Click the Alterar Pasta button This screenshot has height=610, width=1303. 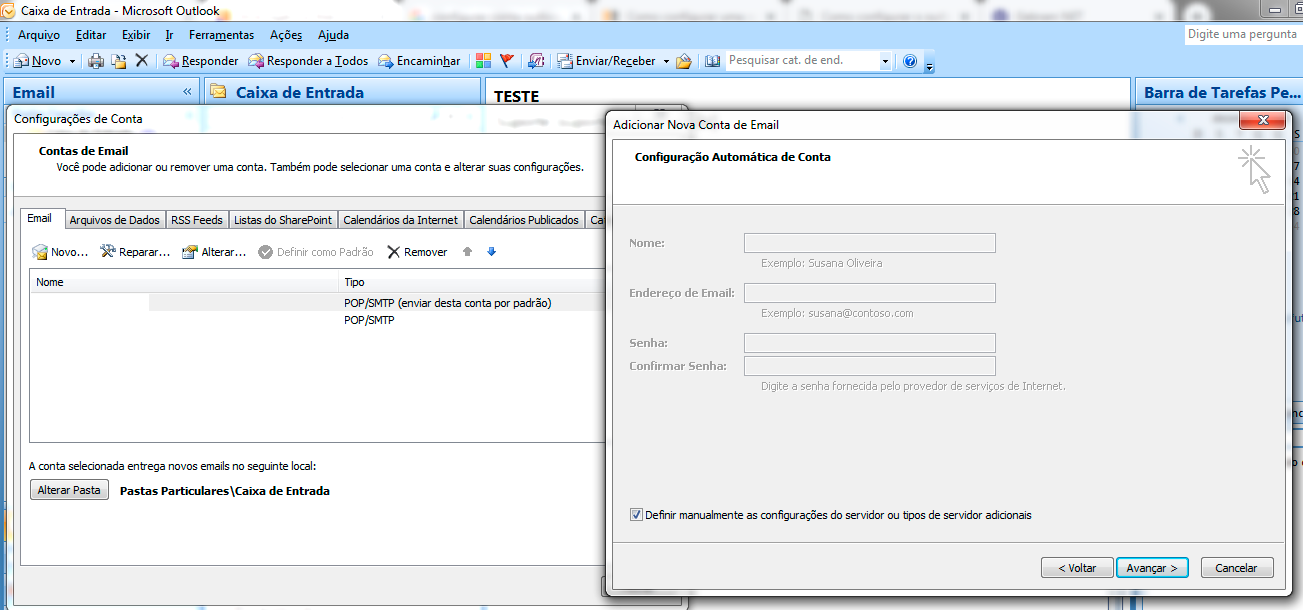coord(69,490)
